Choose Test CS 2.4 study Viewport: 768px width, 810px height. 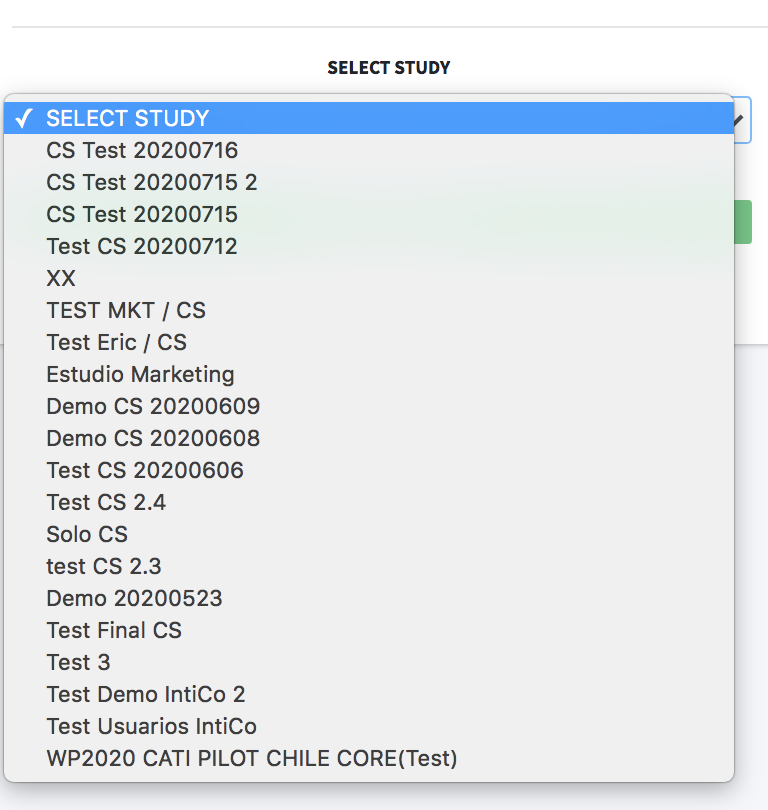(x=369, y=503)
